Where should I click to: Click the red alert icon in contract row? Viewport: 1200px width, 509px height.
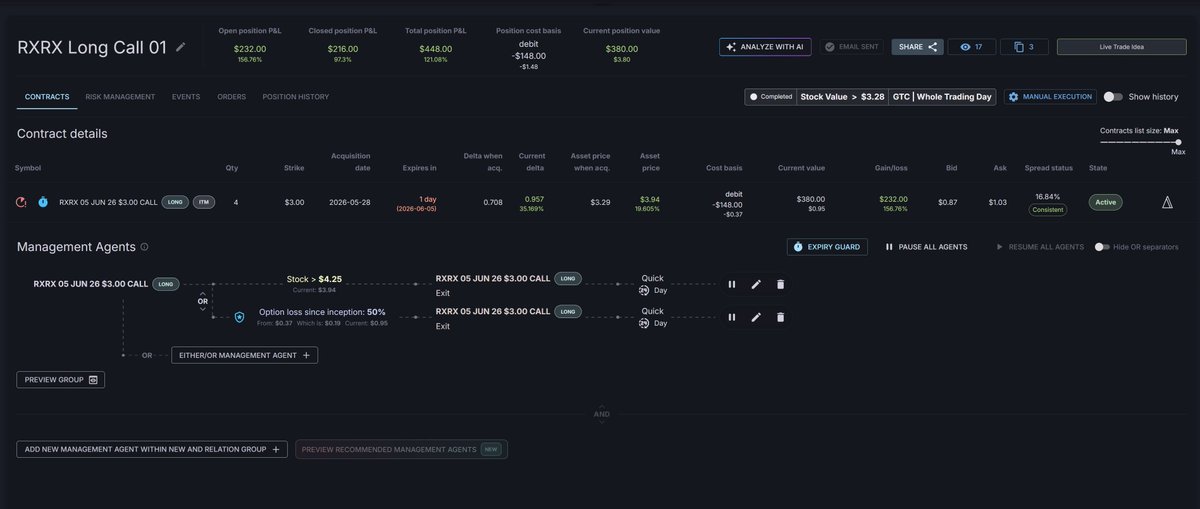tap(22, 202)
